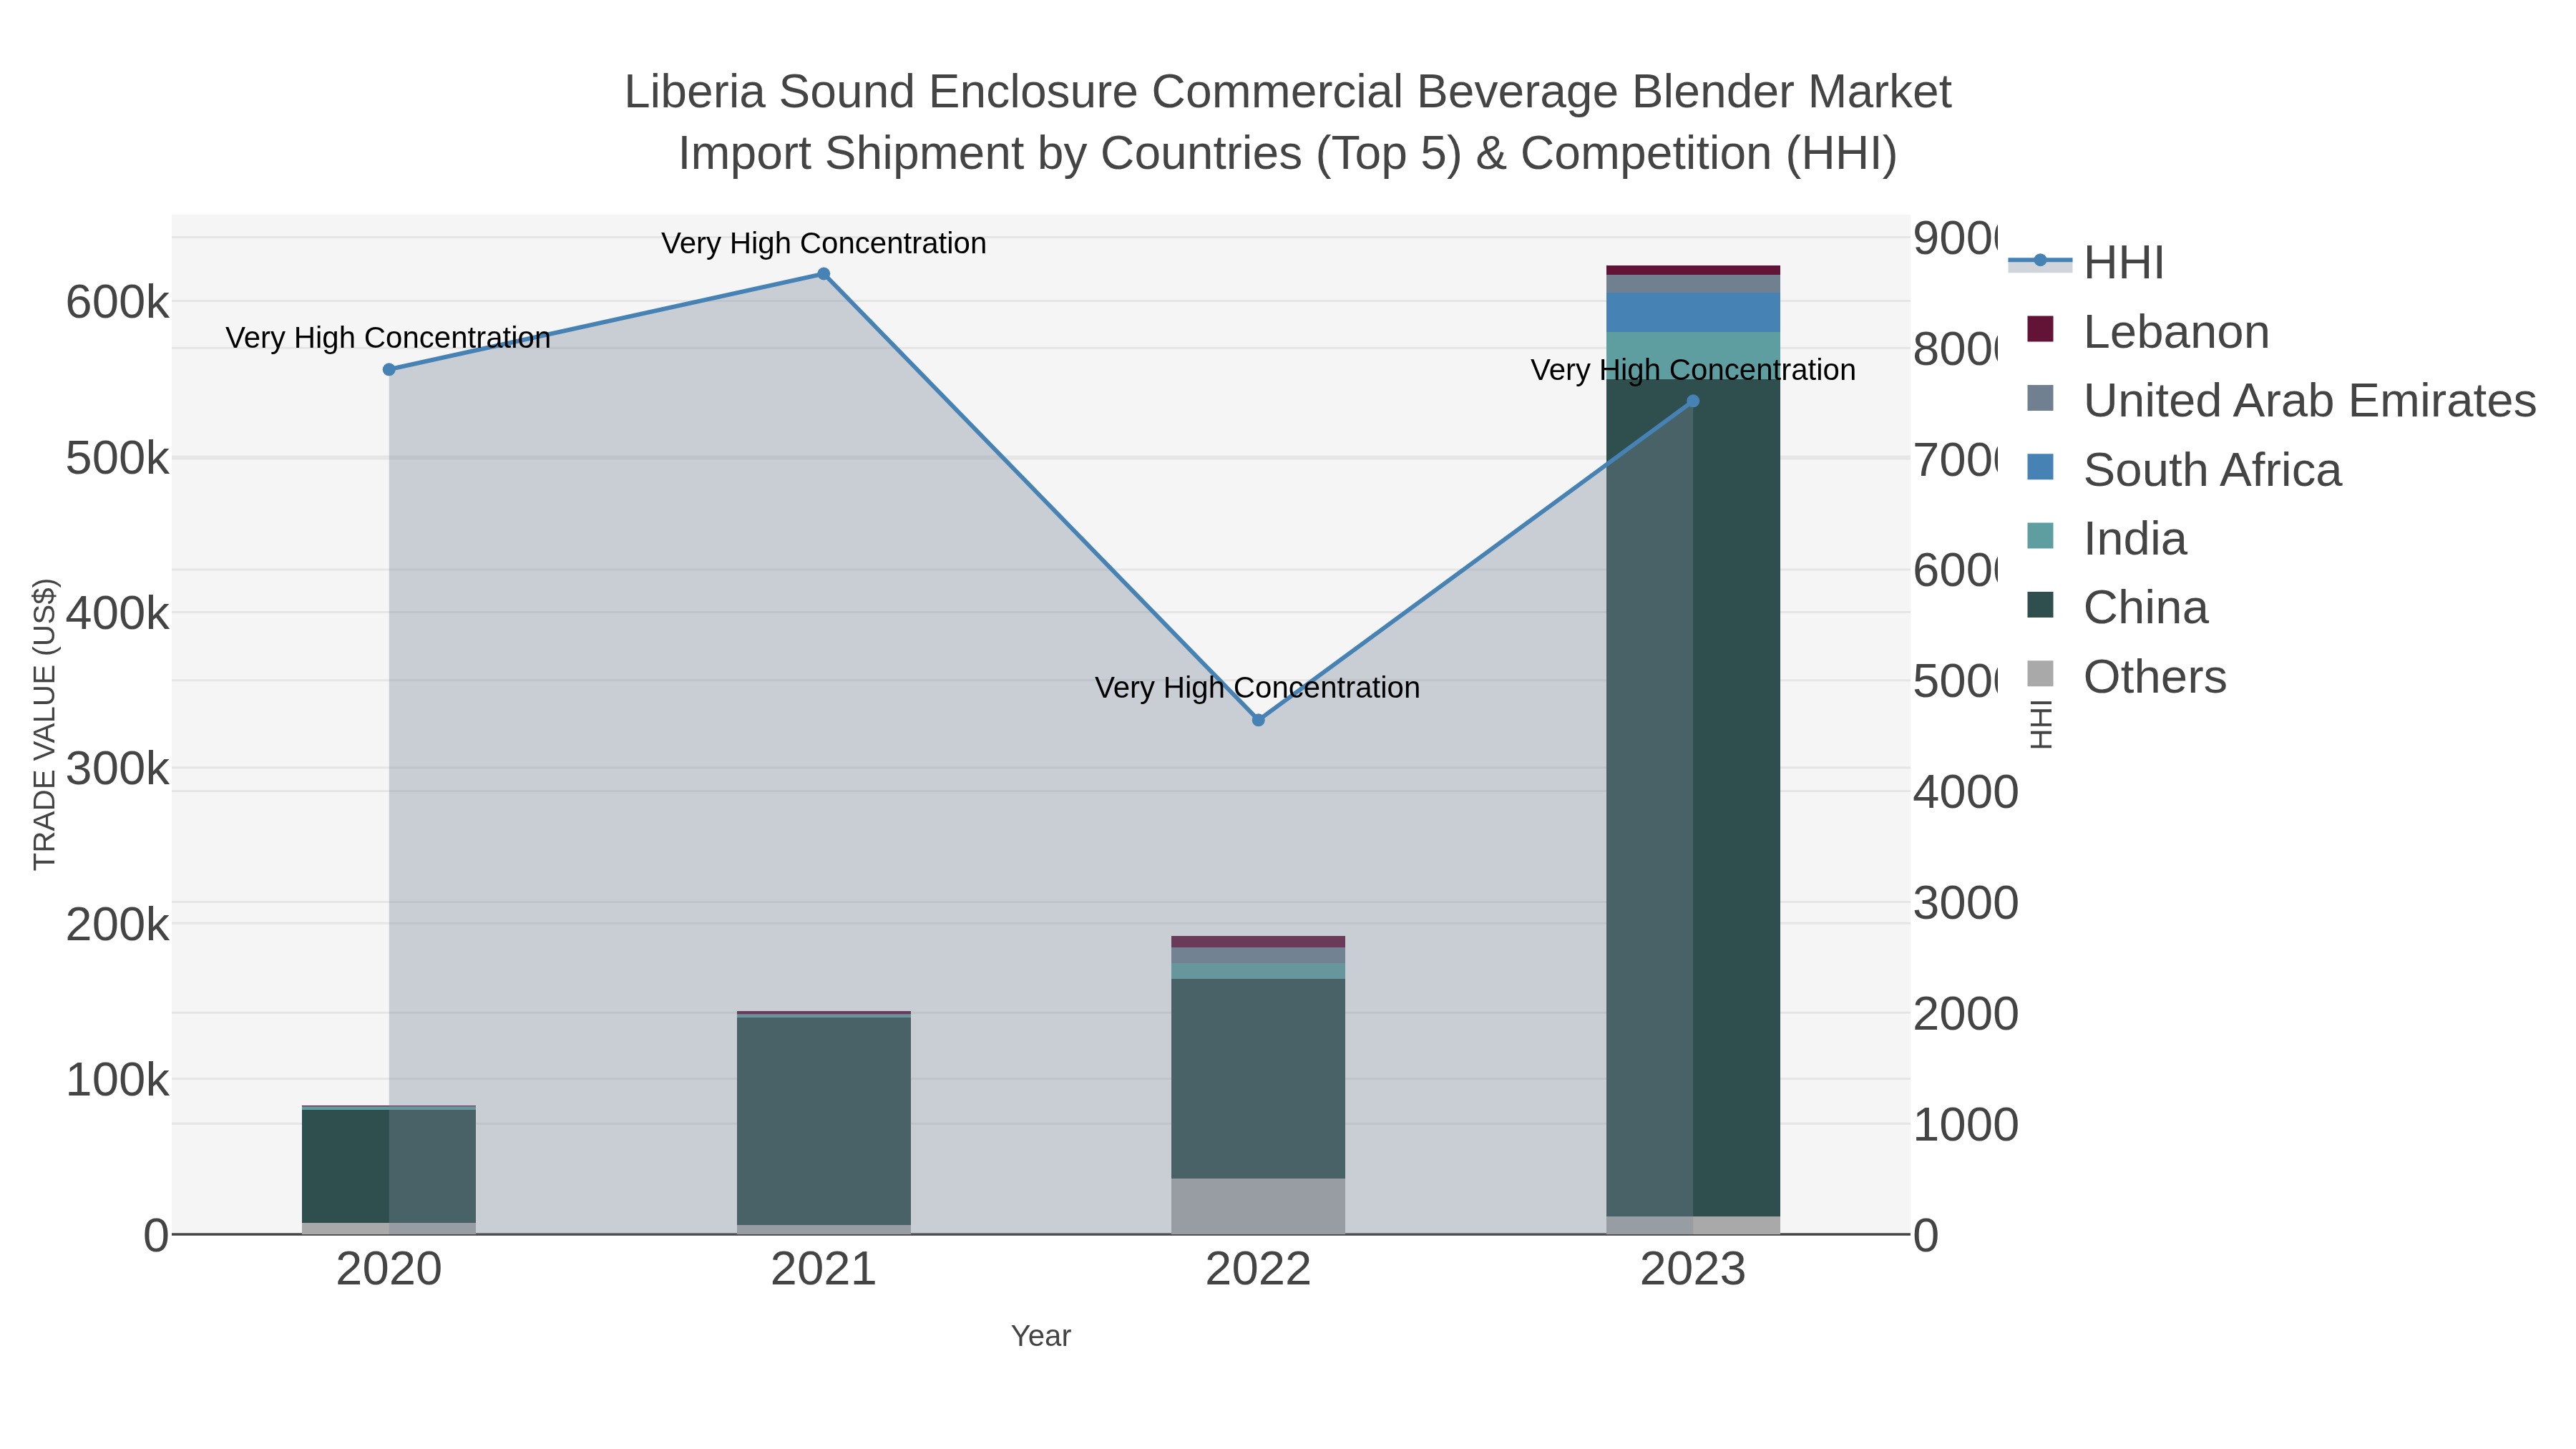Click the Very High Concentration label near 2023
2576x1449 pixels.
[1693, 370]
